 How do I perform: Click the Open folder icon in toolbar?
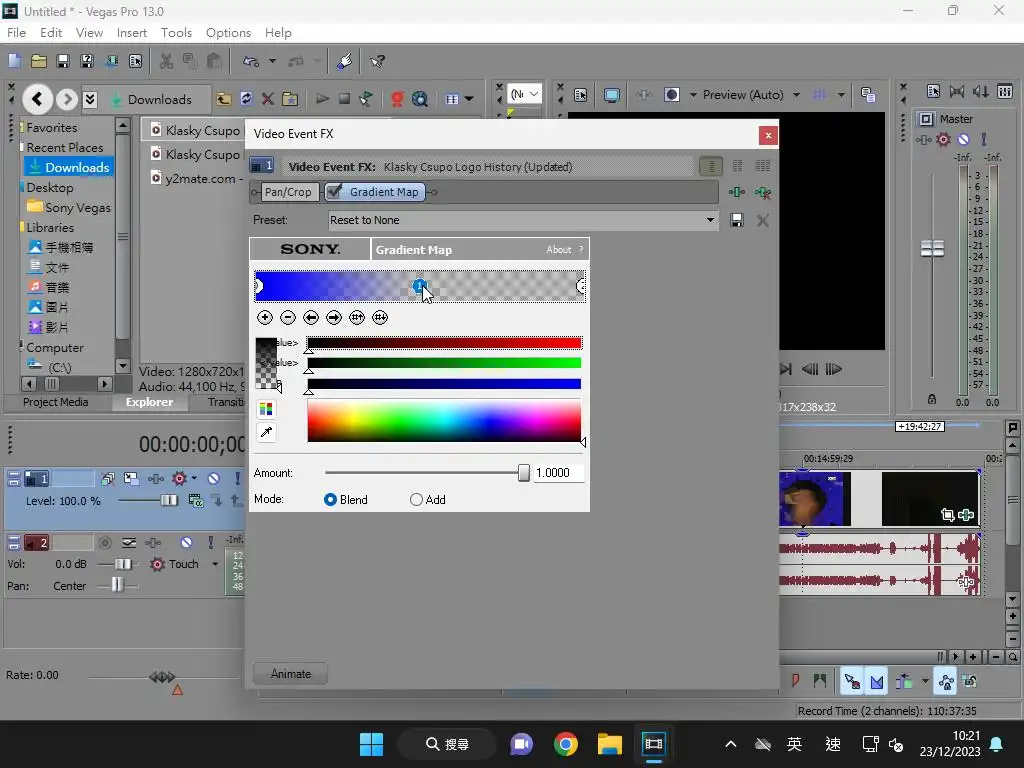click(x=39, y=61)
